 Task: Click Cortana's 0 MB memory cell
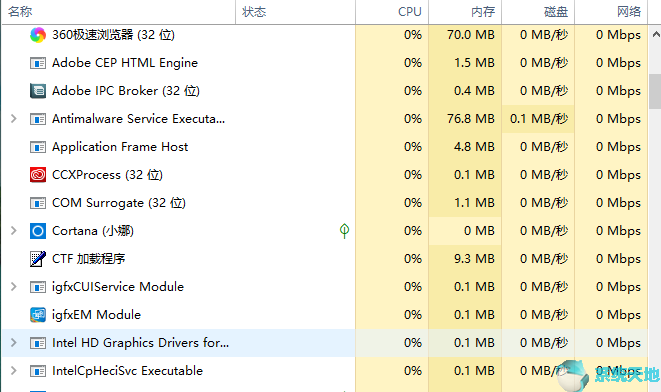click(465, 231)
